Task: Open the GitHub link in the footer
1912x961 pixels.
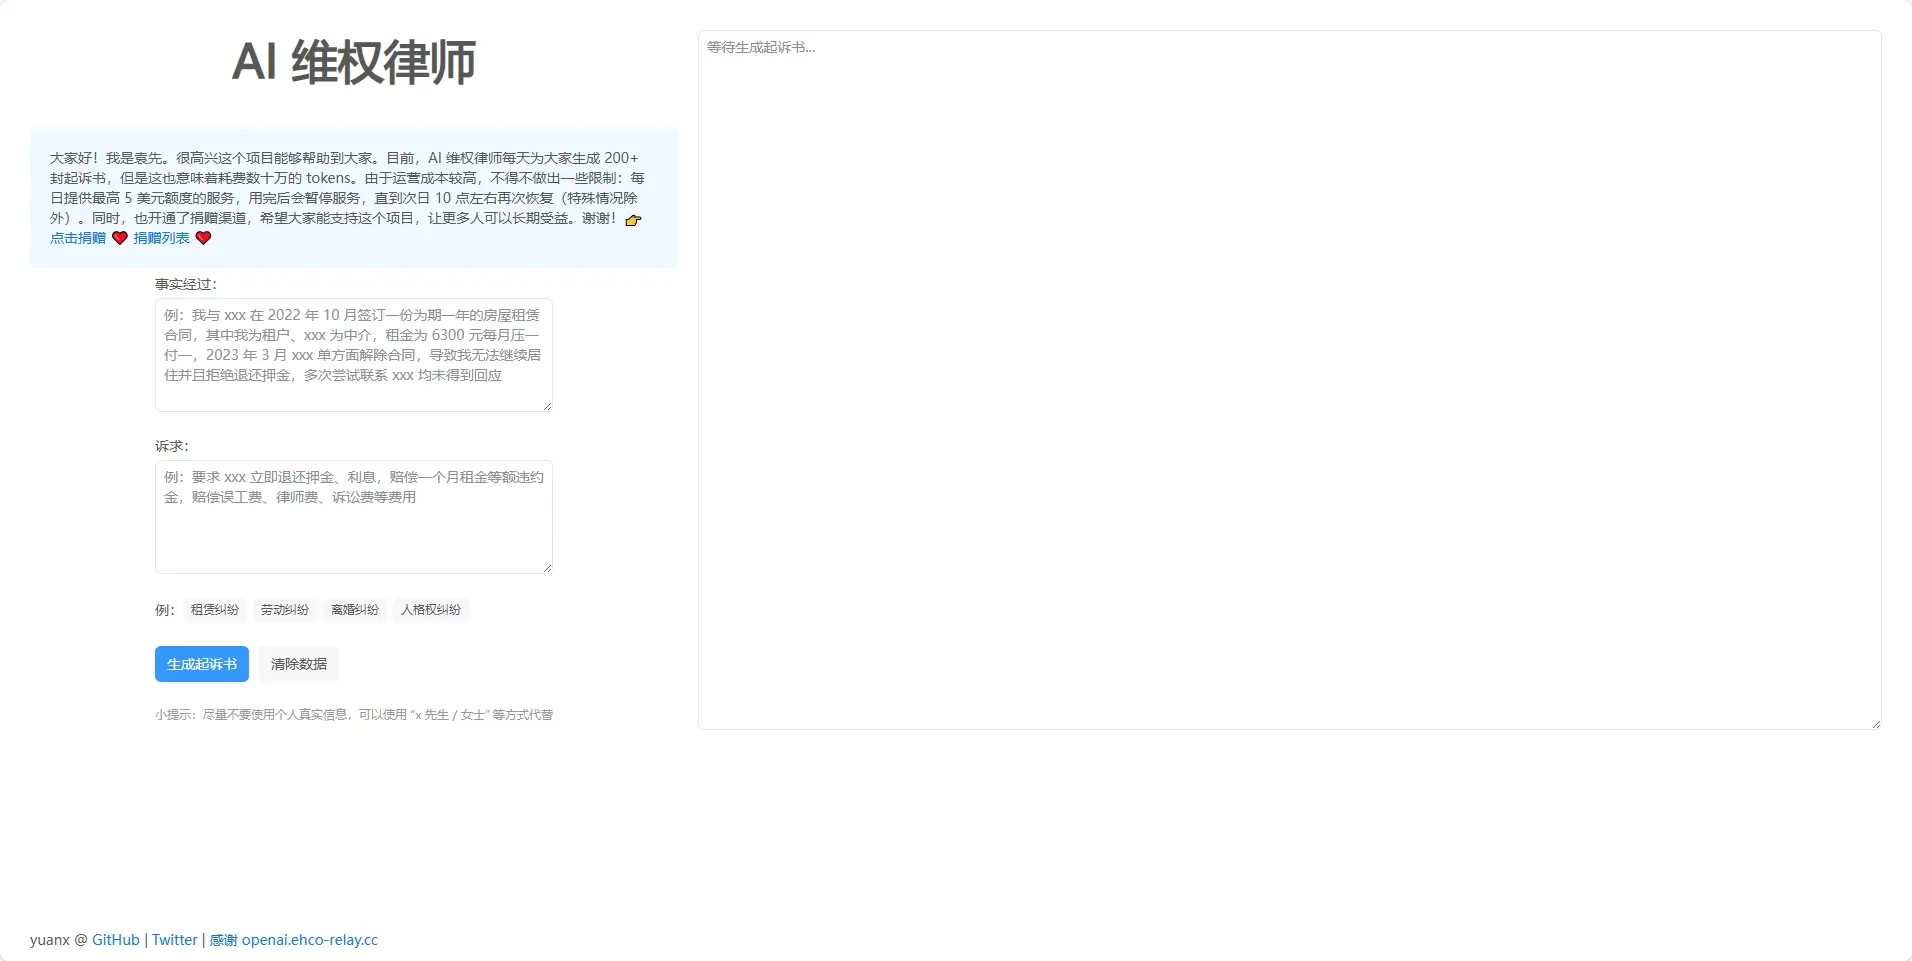Action: (x=116, y=940)
